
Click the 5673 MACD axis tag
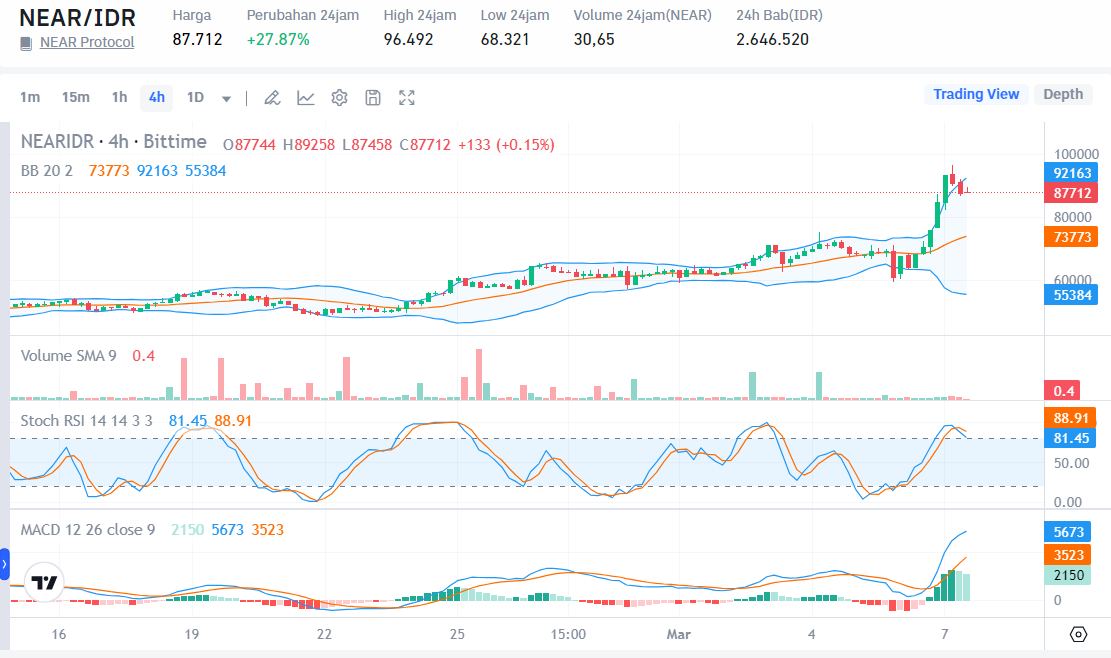pyautogui.click(x=1068, y=532)
